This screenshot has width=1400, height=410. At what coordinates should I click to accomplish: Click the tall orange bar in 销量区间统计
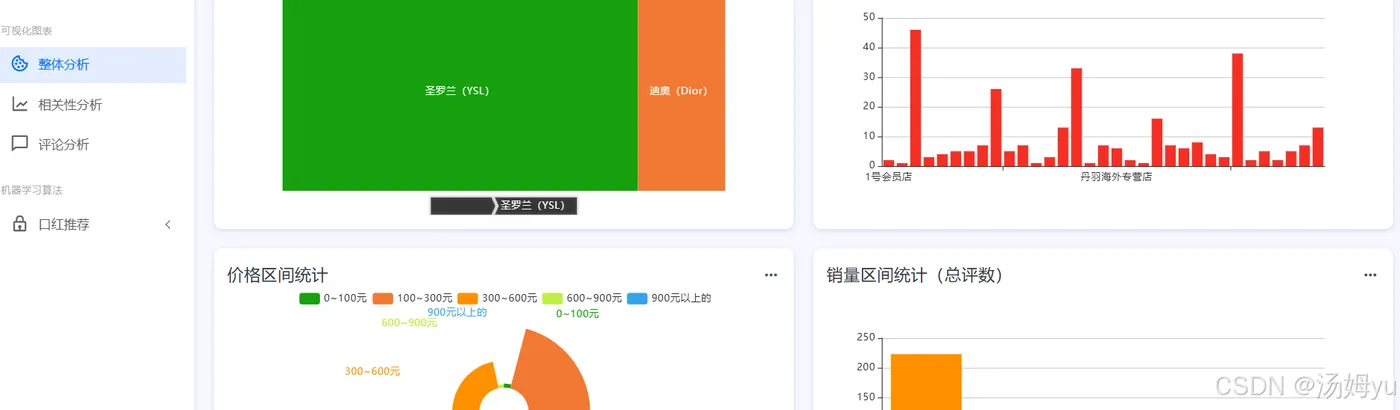coord(926,382)
